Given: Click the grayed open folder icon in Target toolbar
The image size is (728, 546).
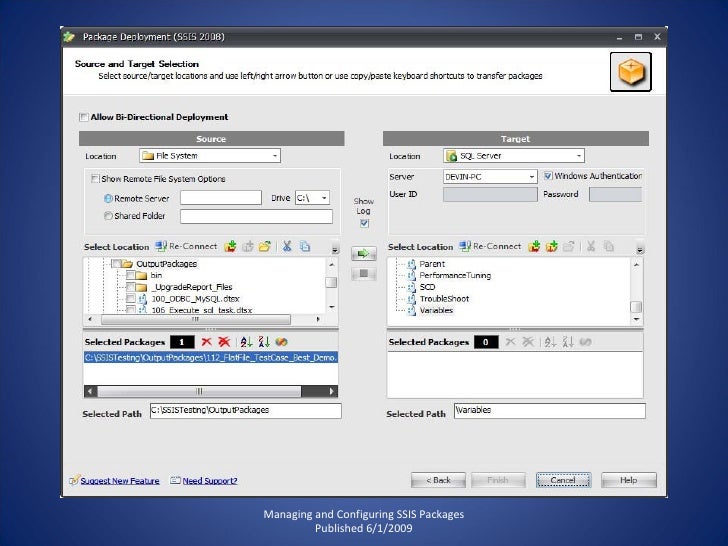Looking at the screenshot, I should click(569, 247).
